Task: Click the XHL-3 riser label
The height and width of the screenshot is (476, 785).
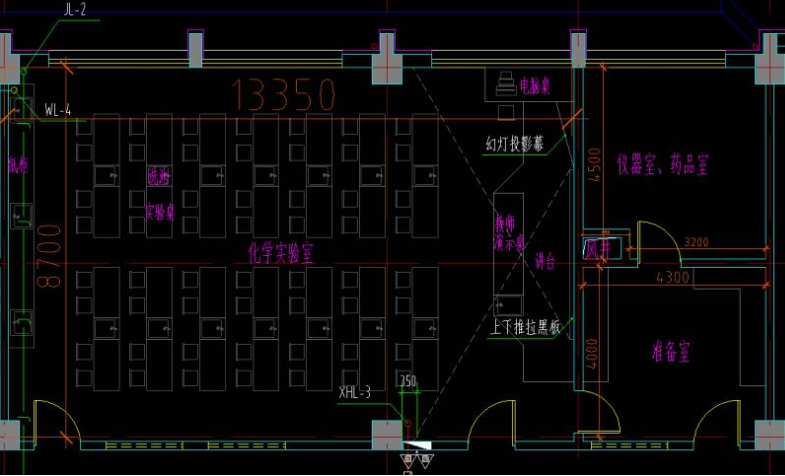Action: tap(355, 392)
